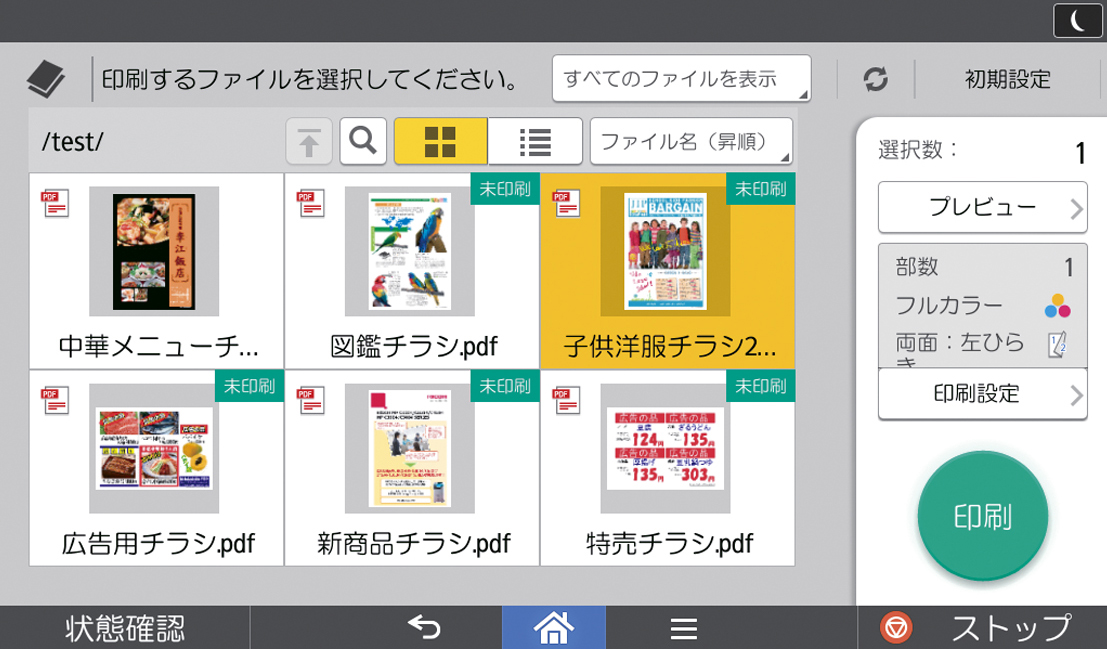Change the ファイル名（昇順） sort order
The image size is (1107, 649).
click(x=692, y=140)
